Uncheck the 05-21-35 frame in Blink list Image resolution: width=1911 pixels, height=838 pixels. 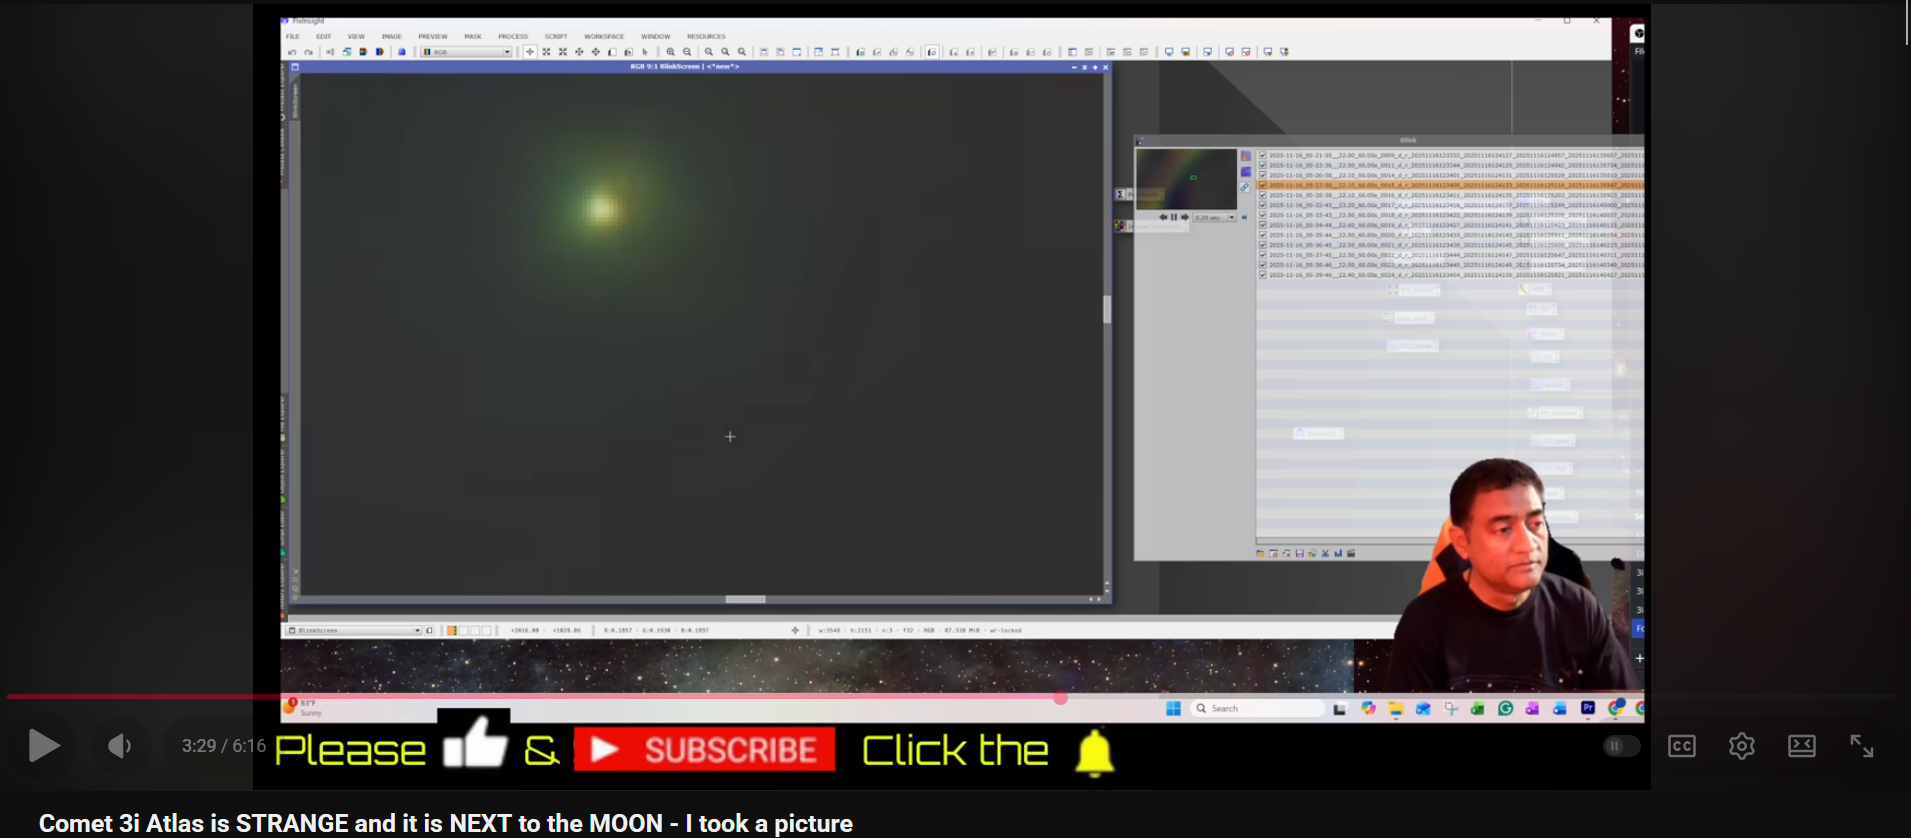(x=1263, y=155)
